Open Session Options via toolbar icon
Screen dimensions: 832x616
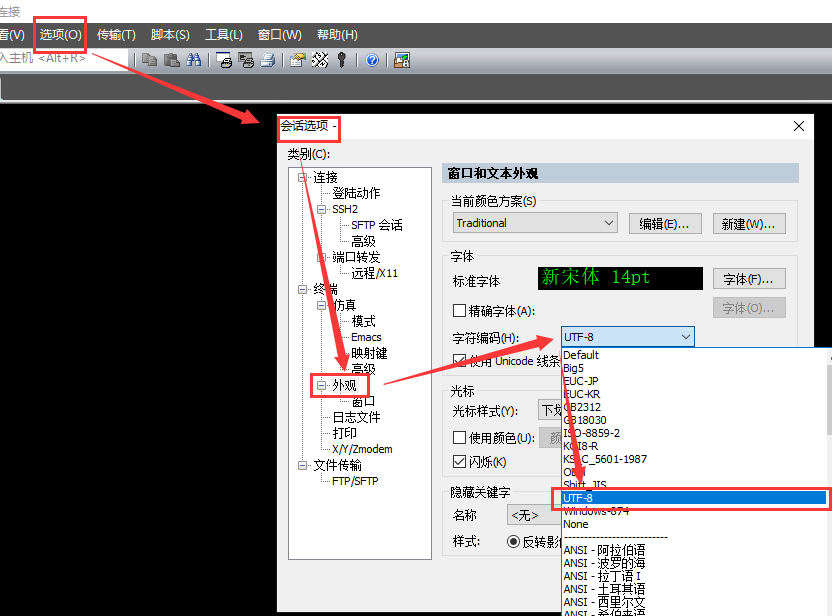(298, 60)
